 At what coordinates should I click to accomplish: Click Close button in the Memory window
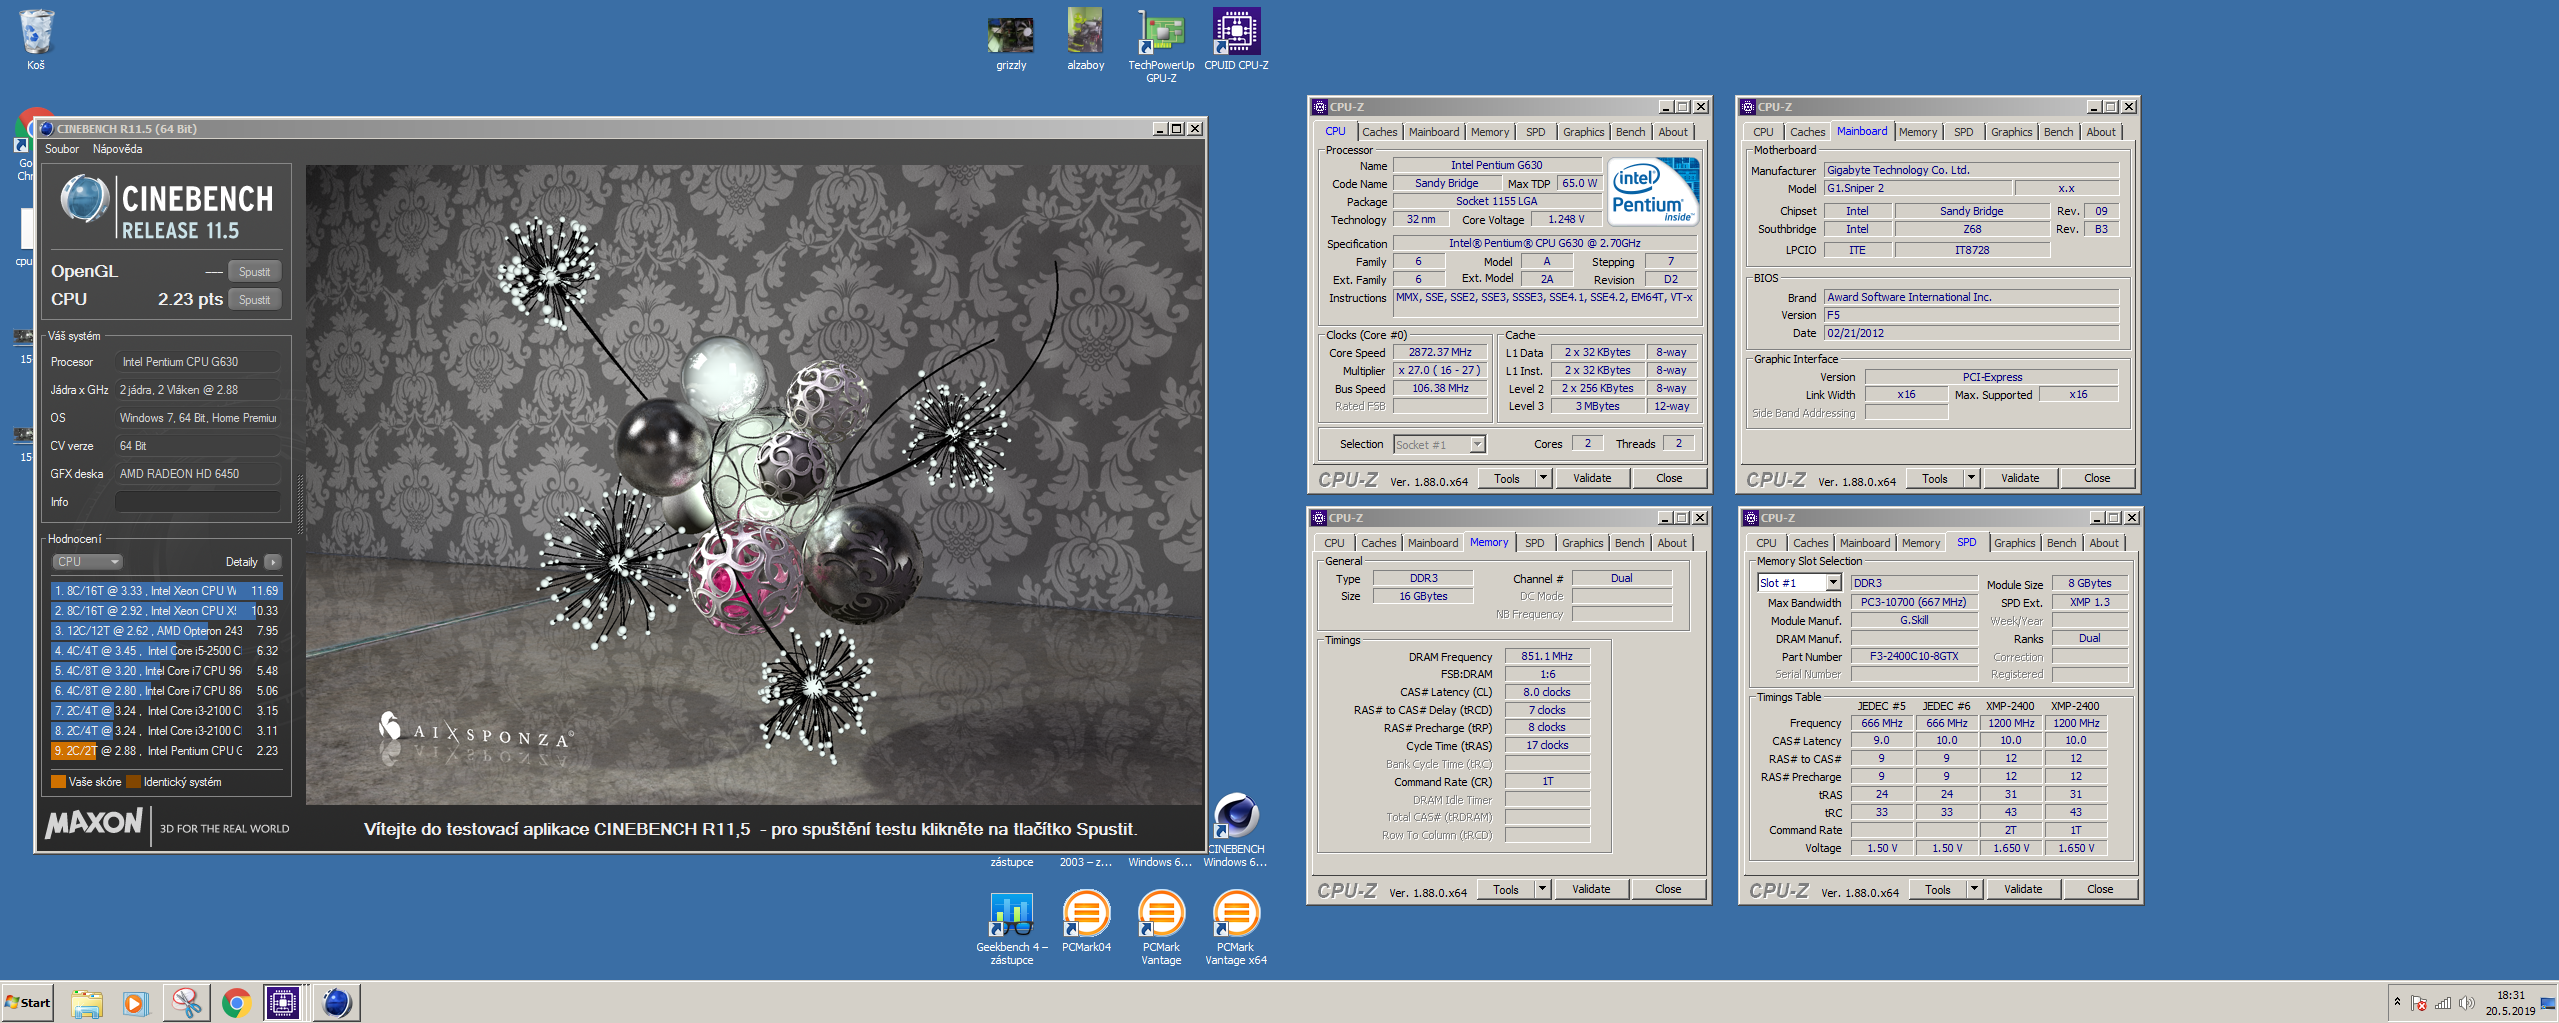pos(1668,889)
